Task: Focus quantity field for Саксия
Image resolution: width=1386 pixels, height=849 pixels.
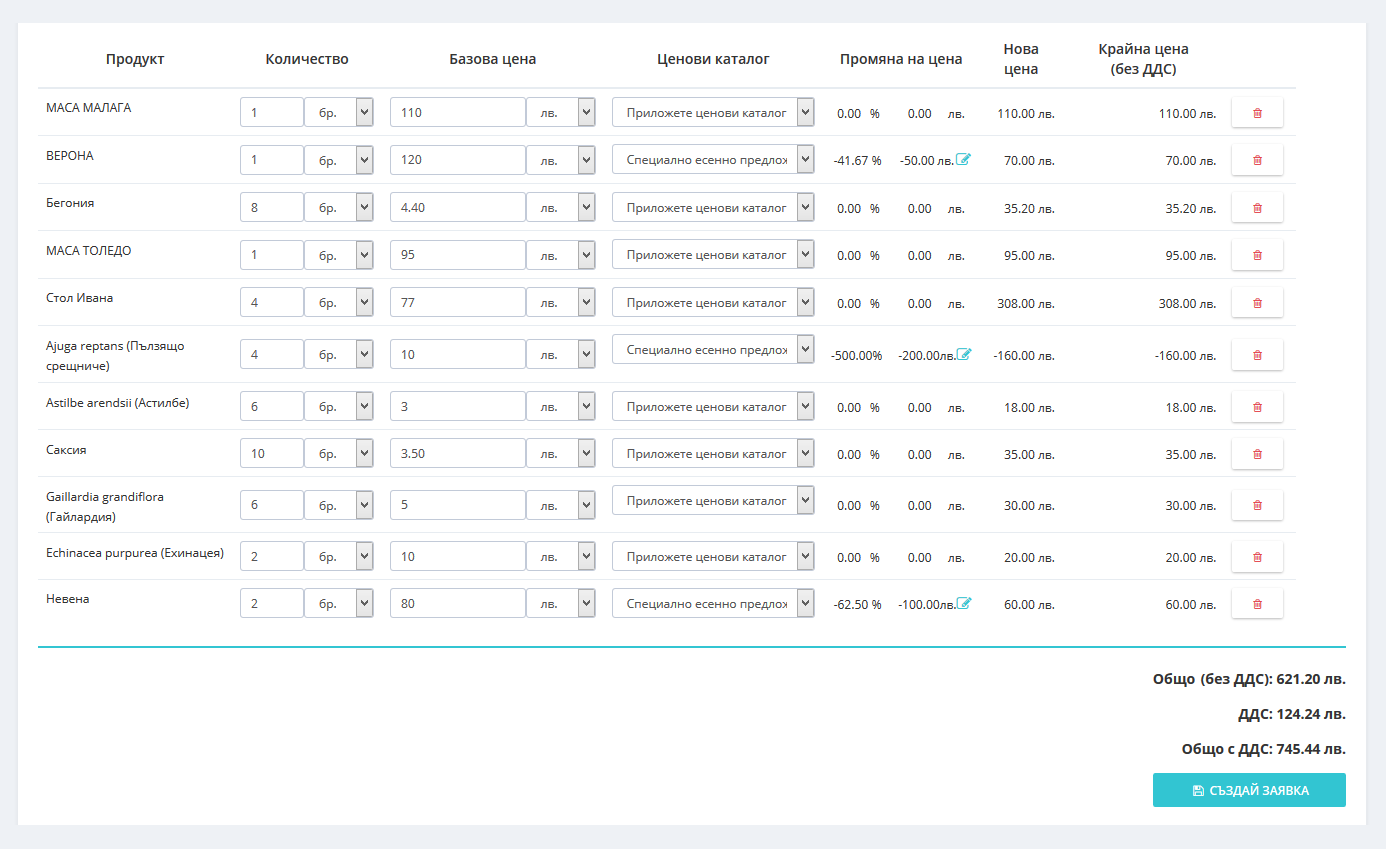Action: (272, 453)
